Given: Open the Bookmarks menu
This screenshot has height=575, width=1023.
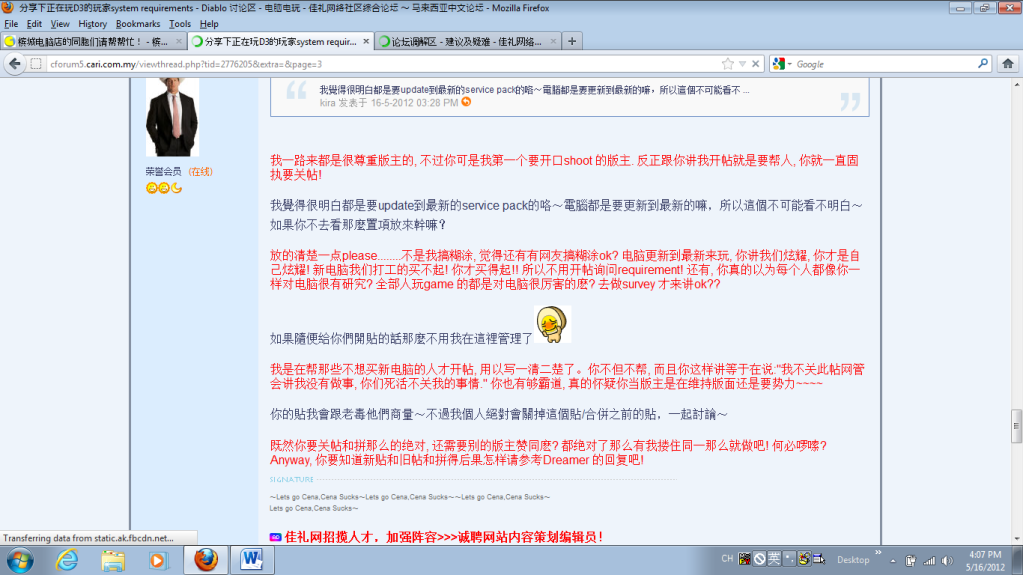Looking at the screenshot, I should pyautogui.click(x=138, y=24).
